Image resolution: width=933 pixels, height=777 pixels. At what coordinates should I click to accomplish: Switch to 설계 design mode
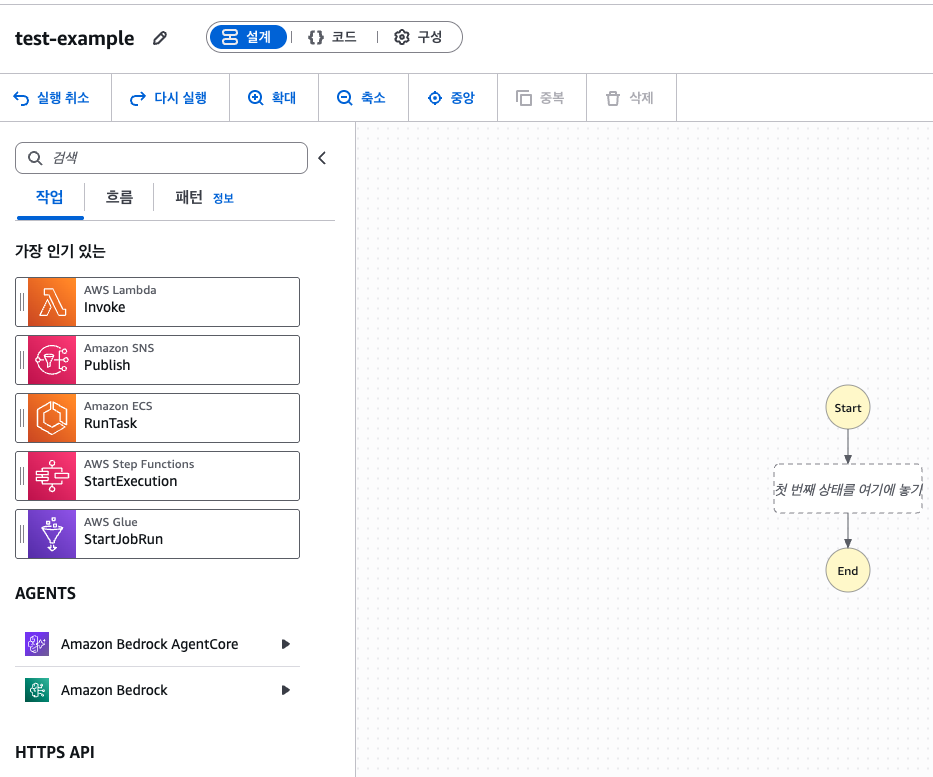(x=248, y=37)
